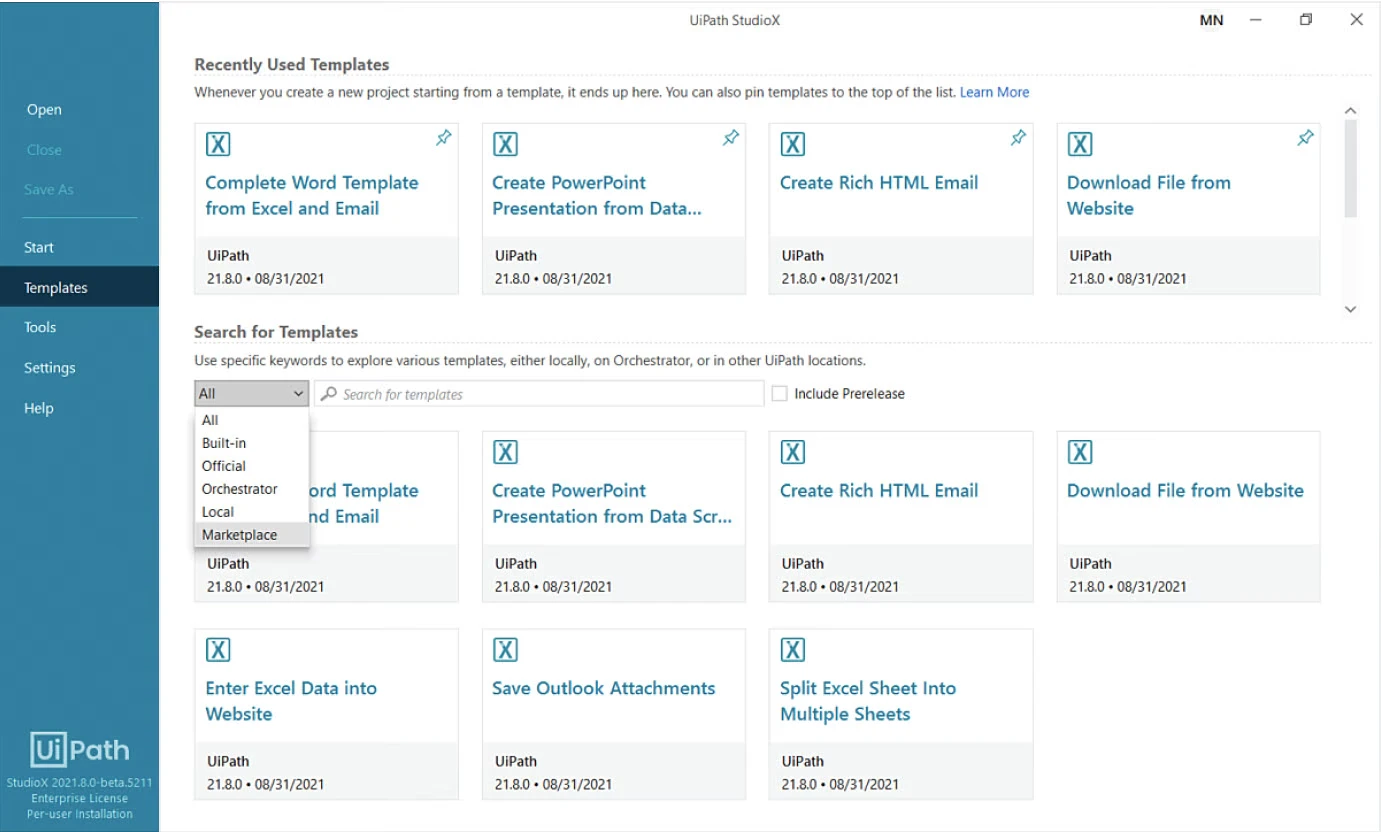Click pin icon on recent Create PowerPoint card
The image size is (1381, 832).
(731, 139)
